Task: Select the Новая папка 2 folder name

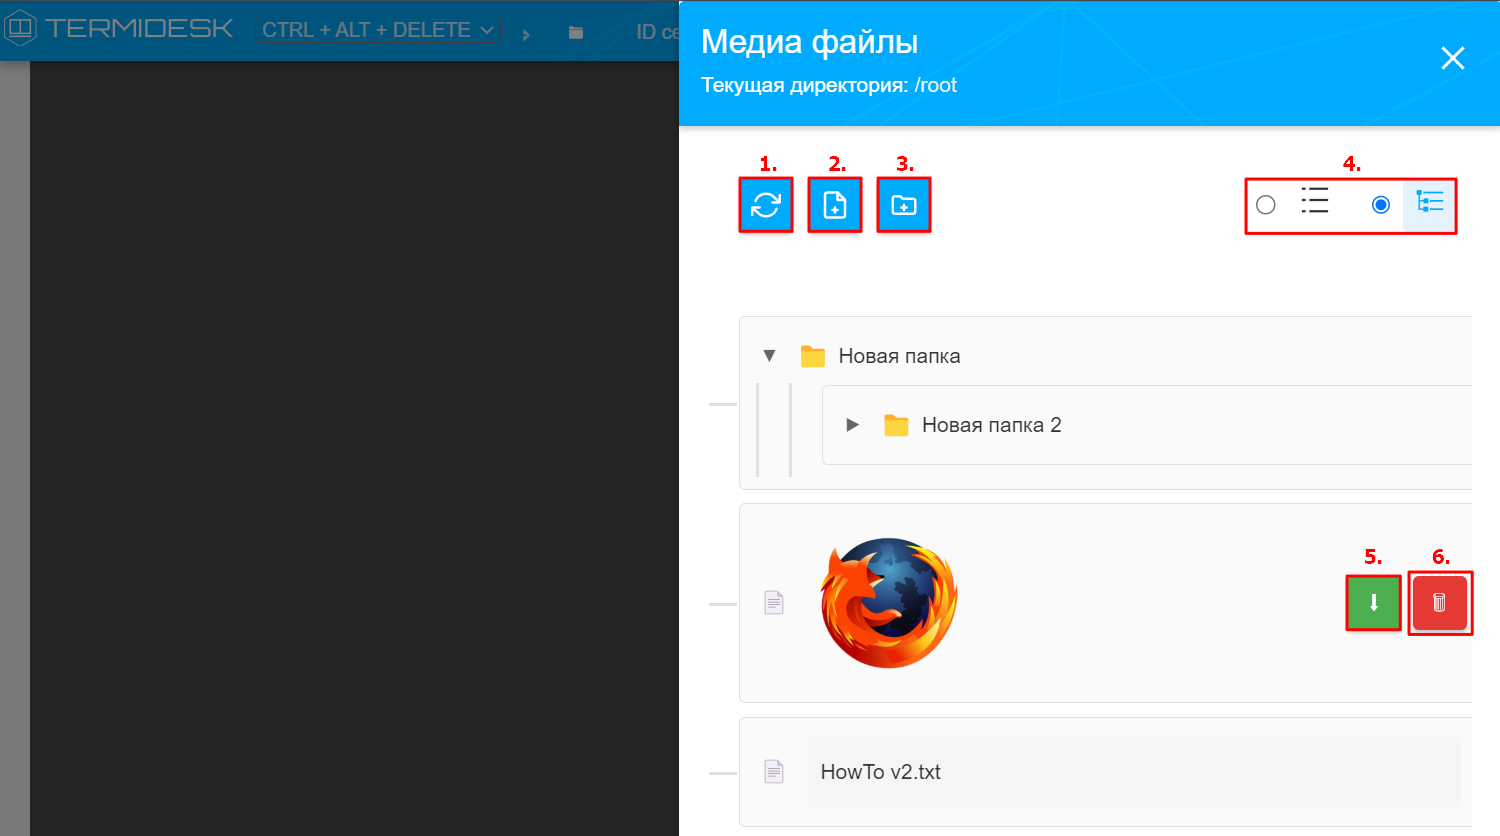Action: tap(991, 425)
